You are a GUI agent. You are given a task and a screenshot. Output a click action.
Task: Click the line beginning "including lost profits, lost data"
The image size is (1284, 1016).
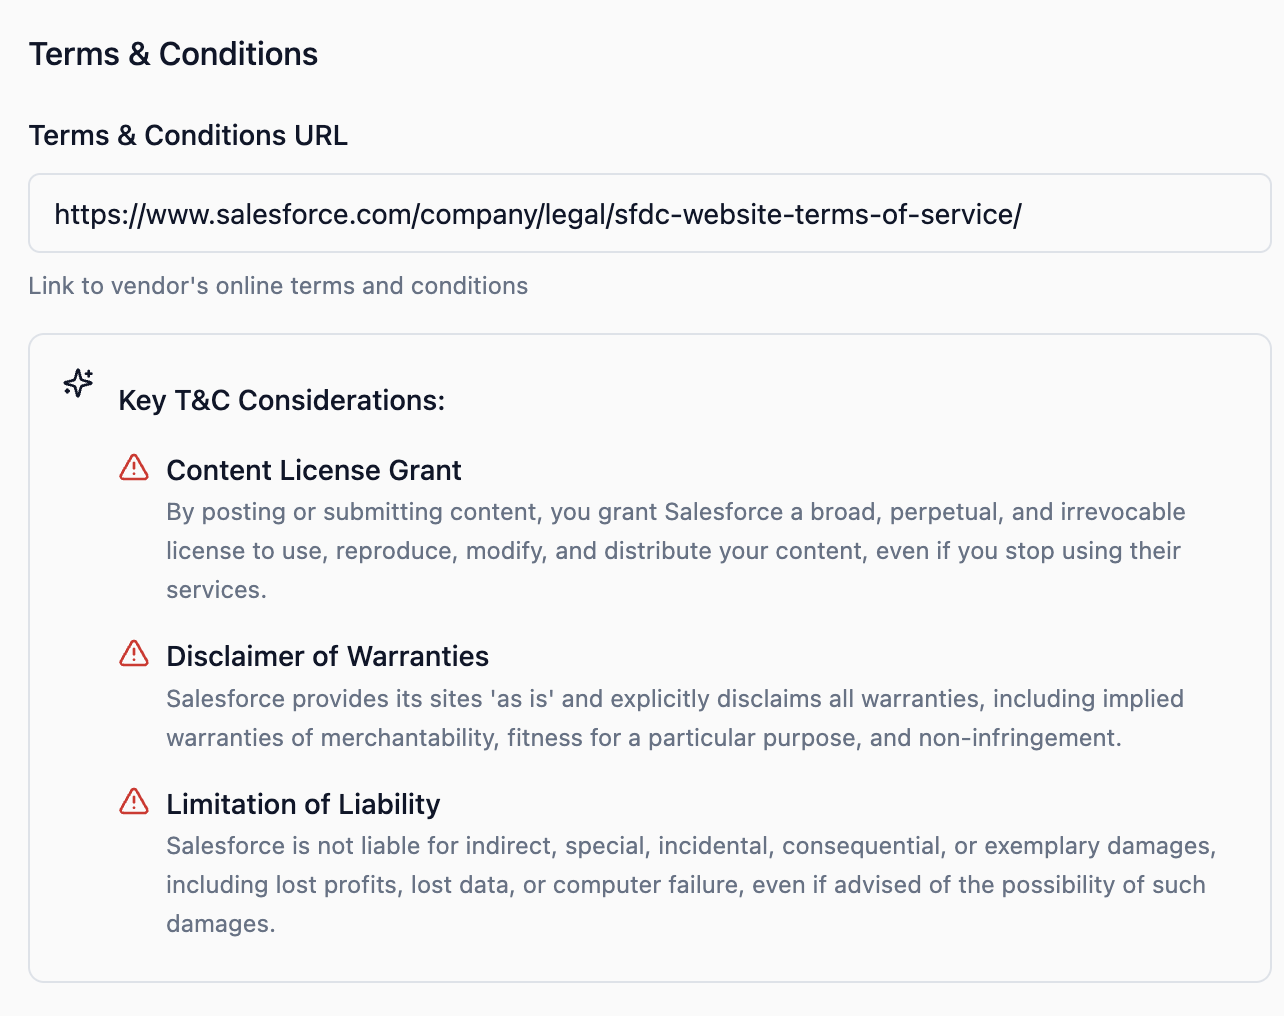point(685,885)
